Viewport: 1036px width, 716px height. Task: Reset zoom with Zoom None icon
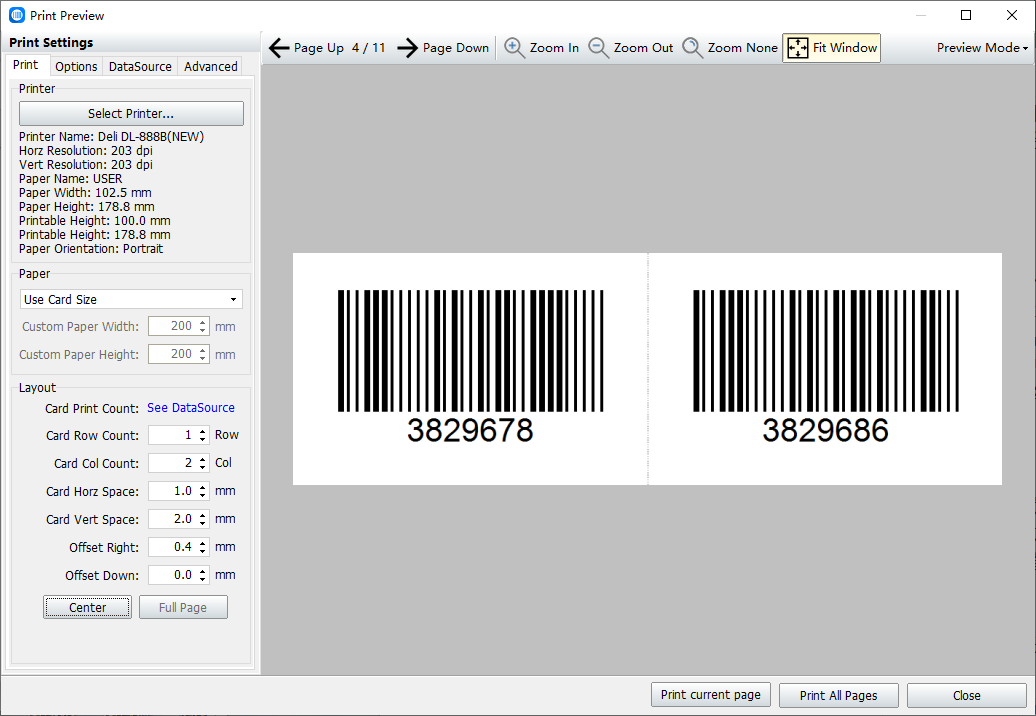pyautogui.click(x=692, y=48)
